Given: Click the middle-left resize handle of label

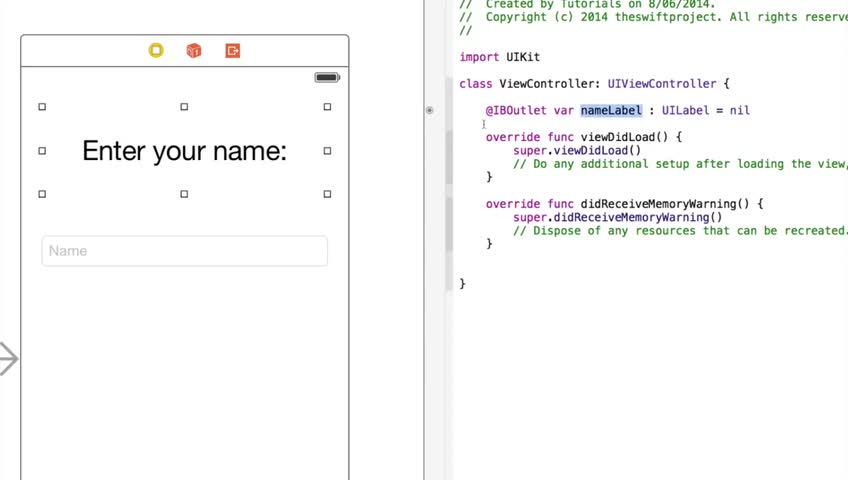Looking at the screenshot, I should coord(42,151).
